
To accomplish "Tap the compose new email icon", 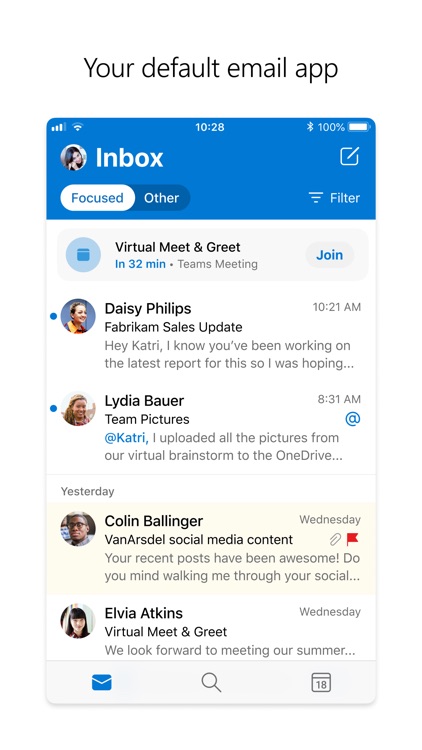I will (349, 156).
